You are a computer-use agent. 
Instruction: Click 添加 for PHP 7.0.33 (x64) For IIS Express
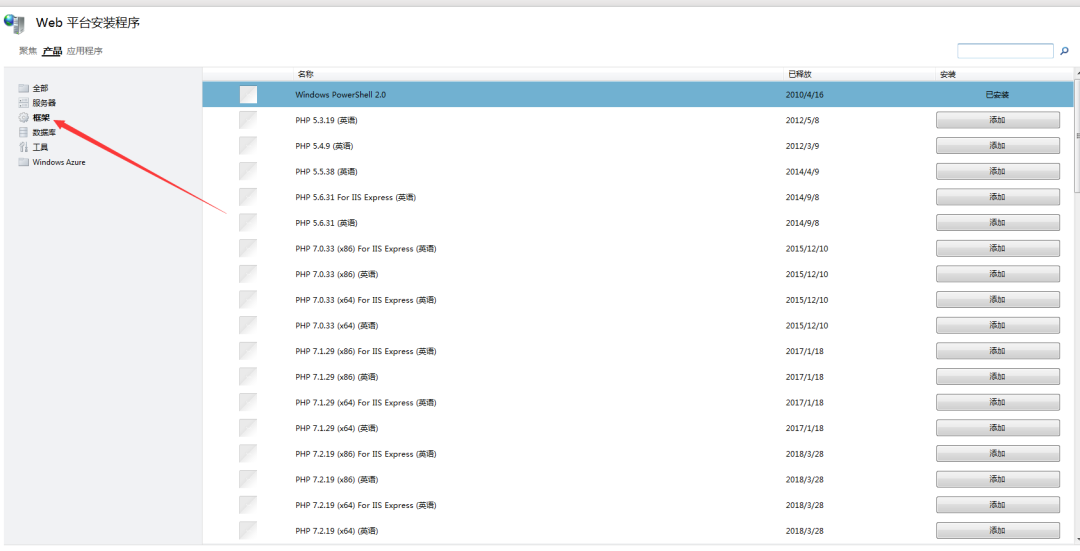pos(997,300)
